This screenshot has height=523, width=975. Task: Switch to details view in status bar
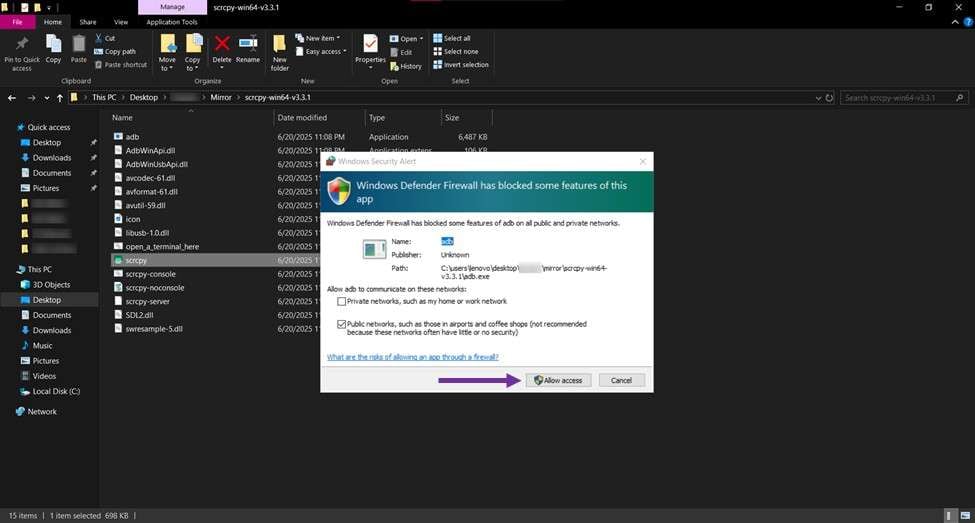tap(949, 516)
